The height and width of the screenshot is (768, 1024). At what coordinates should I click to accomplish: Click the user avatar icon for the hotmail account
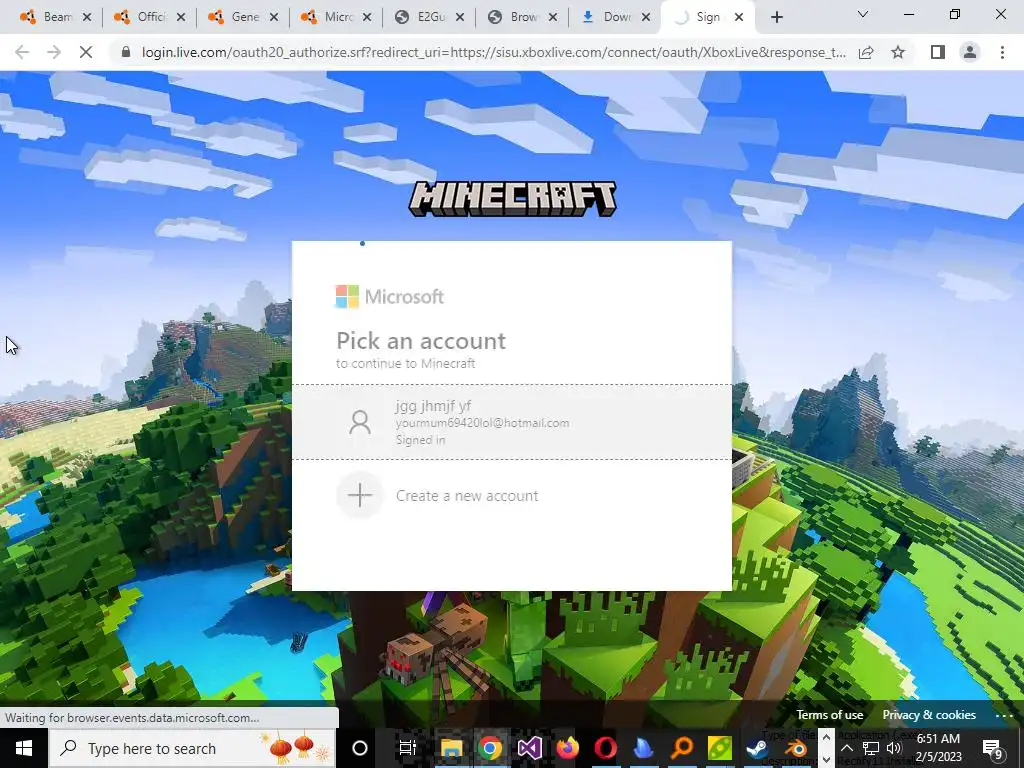pyautogui.click(x=359, y=422)
